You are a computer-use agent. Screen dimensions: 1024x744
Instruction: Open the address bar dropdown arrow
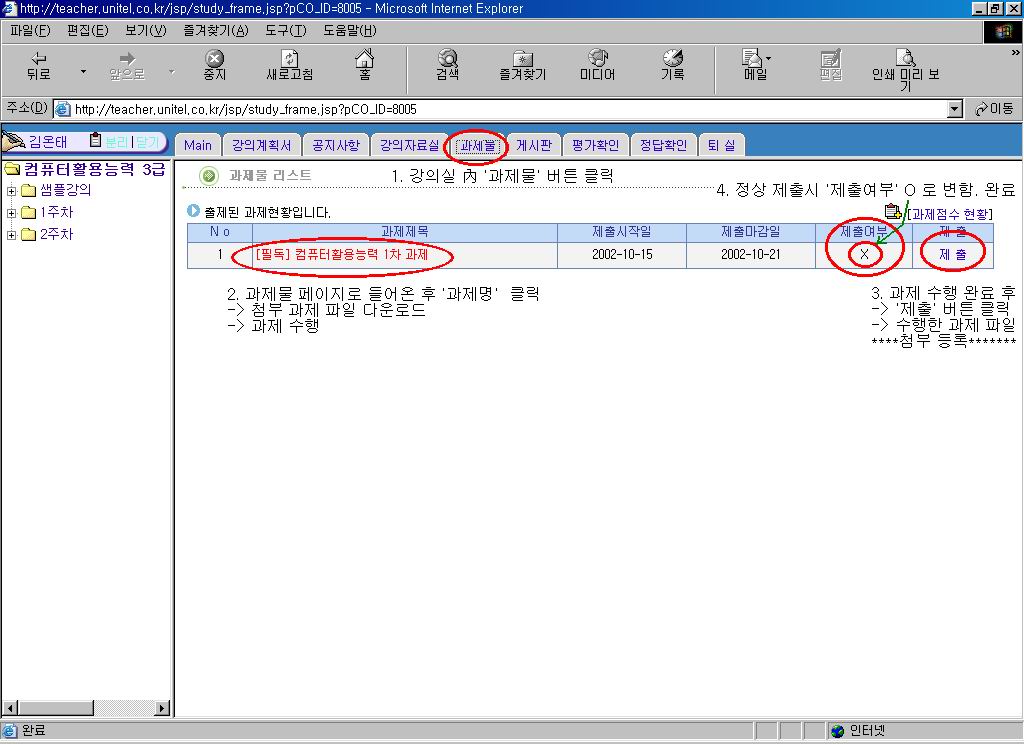click(x=954, y=109)
